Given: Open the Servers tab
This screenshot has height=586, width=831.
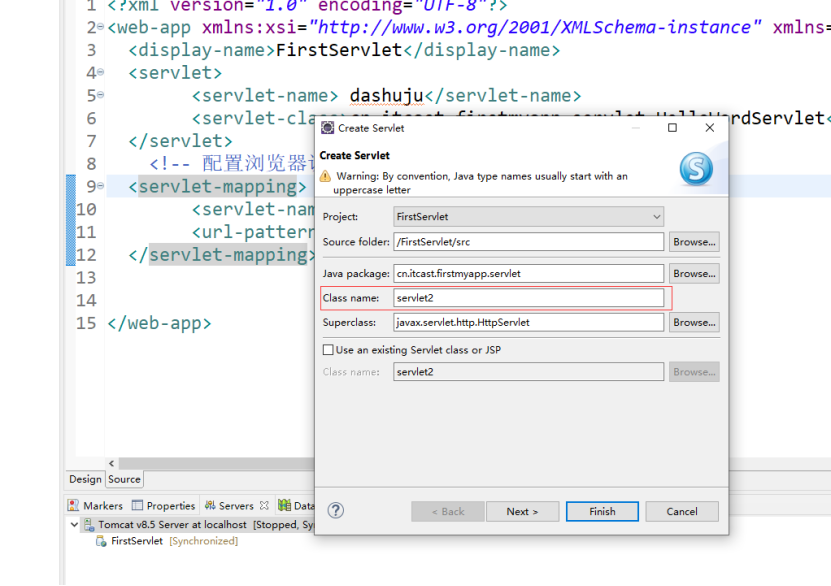Looking at the screenshot, I should (236, 505).
